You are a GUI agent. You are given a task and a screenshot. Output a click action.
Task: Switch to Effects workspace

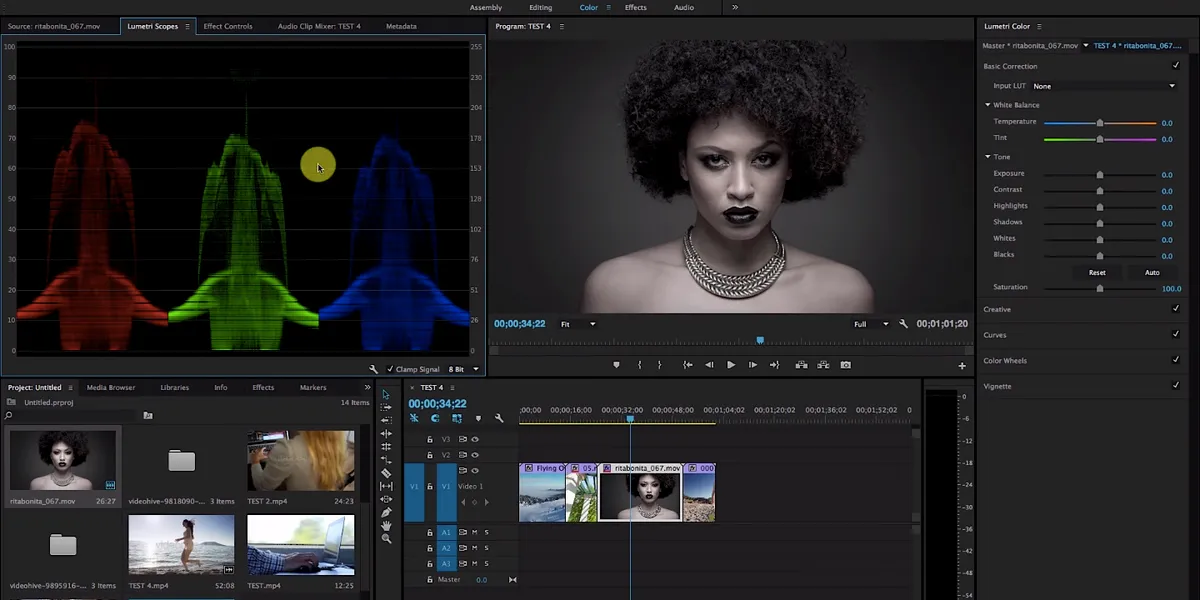636,7
